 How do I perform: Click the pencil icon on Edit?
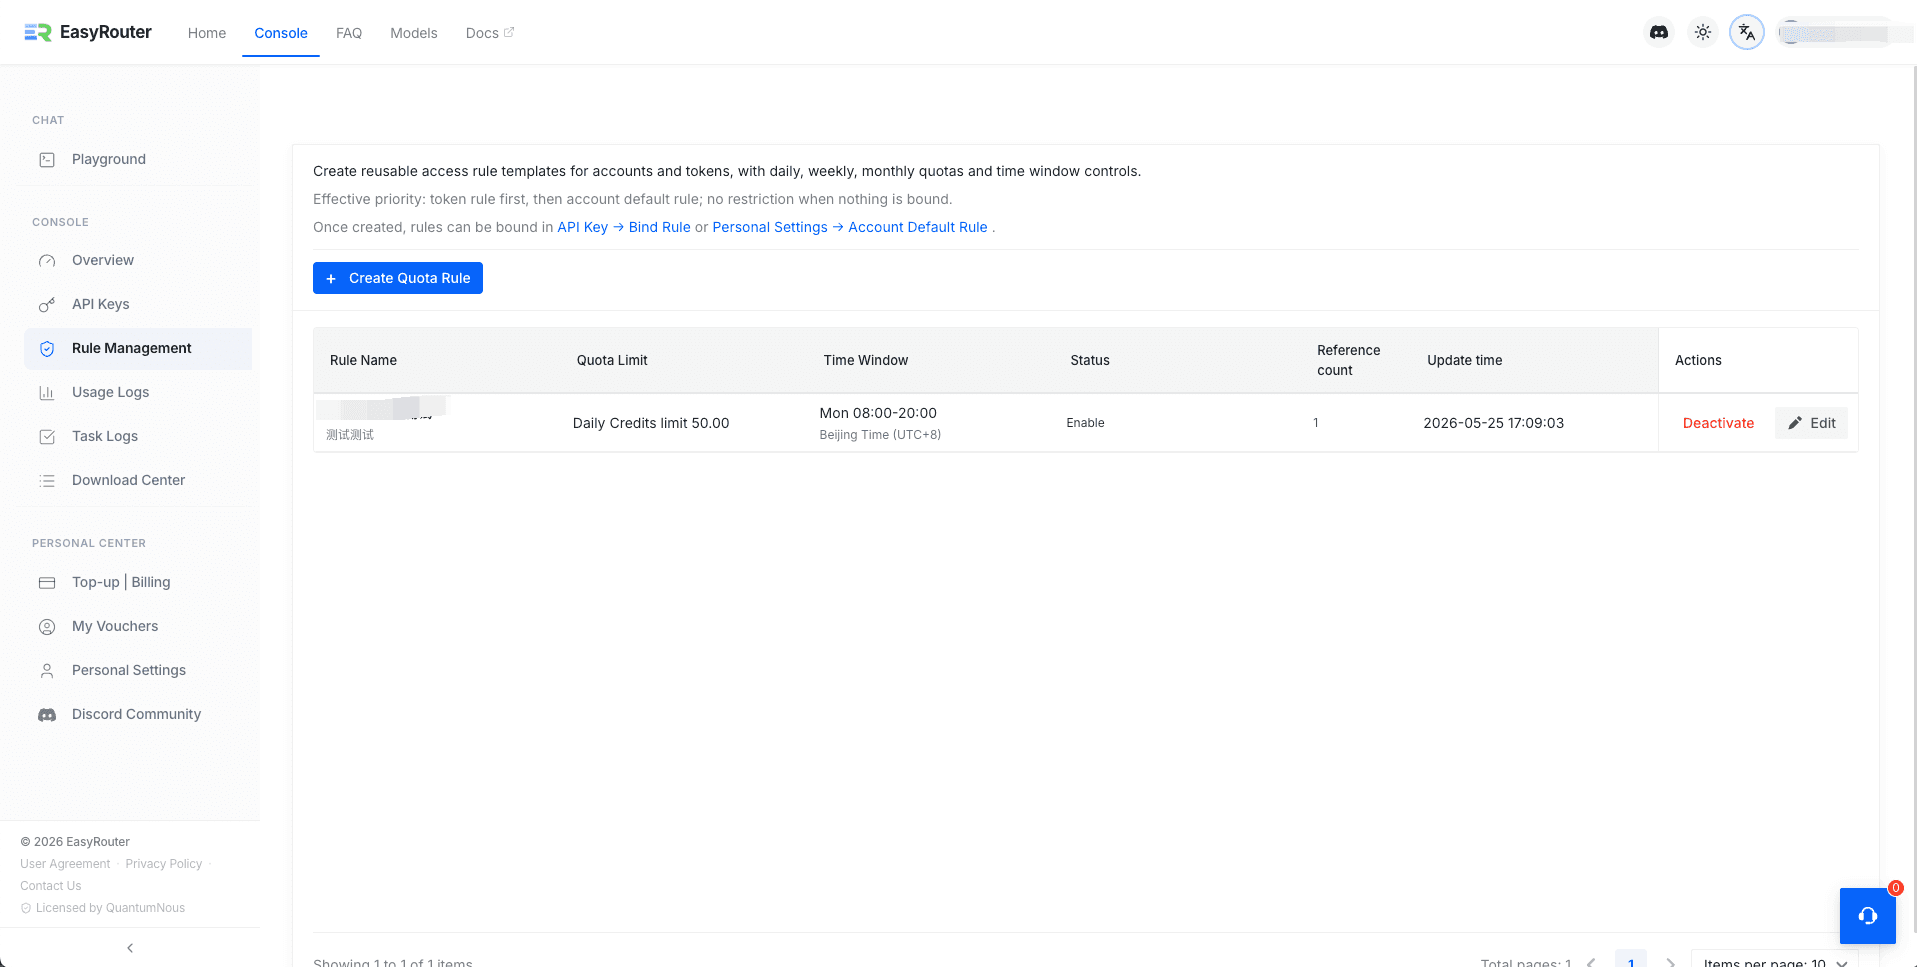point(1795,423)
